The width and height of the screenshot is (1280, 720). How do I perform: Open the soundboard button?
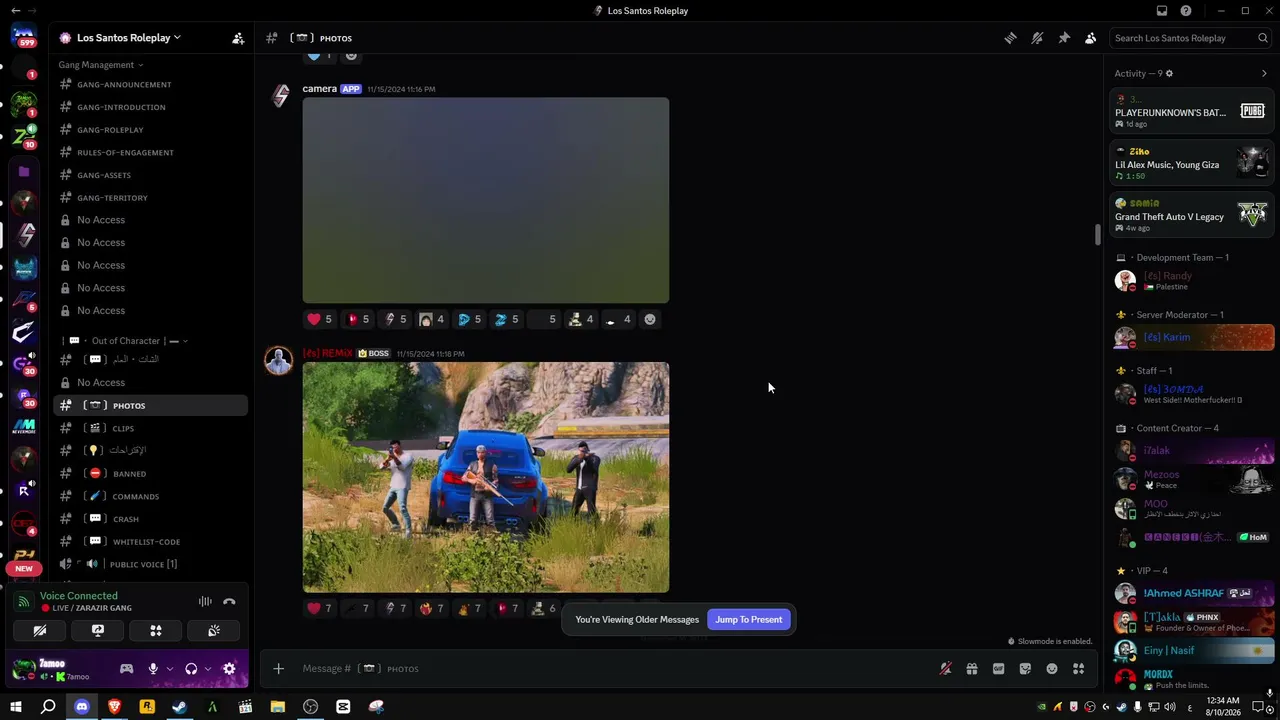coord(214,631)
